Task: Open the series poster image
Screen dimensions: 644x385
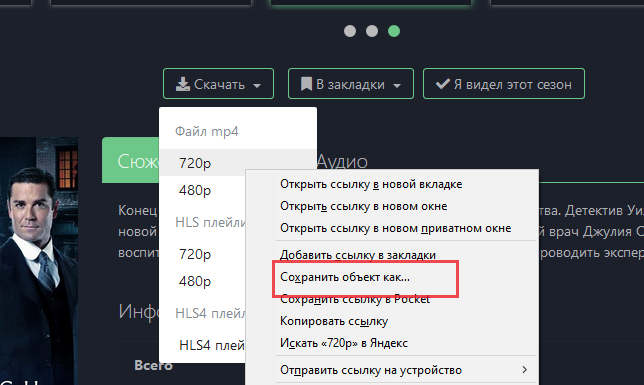Action: tap(39, 261)
